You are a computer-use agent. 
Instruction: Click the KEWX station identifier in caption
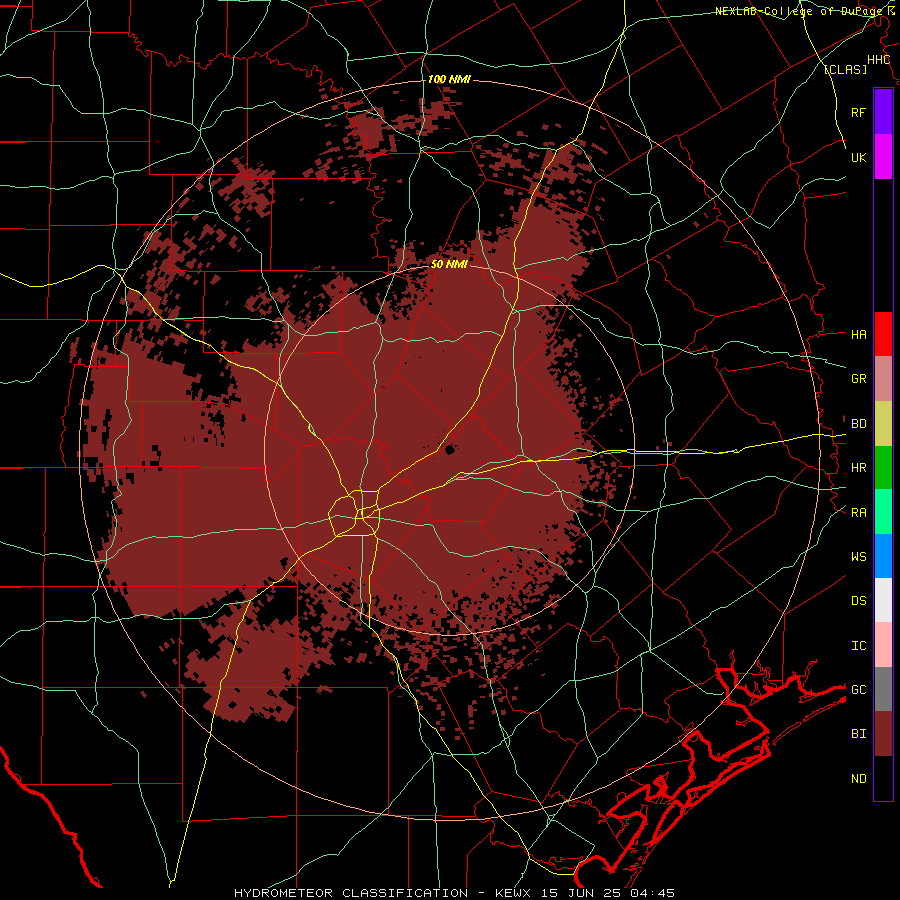(513, 893)
